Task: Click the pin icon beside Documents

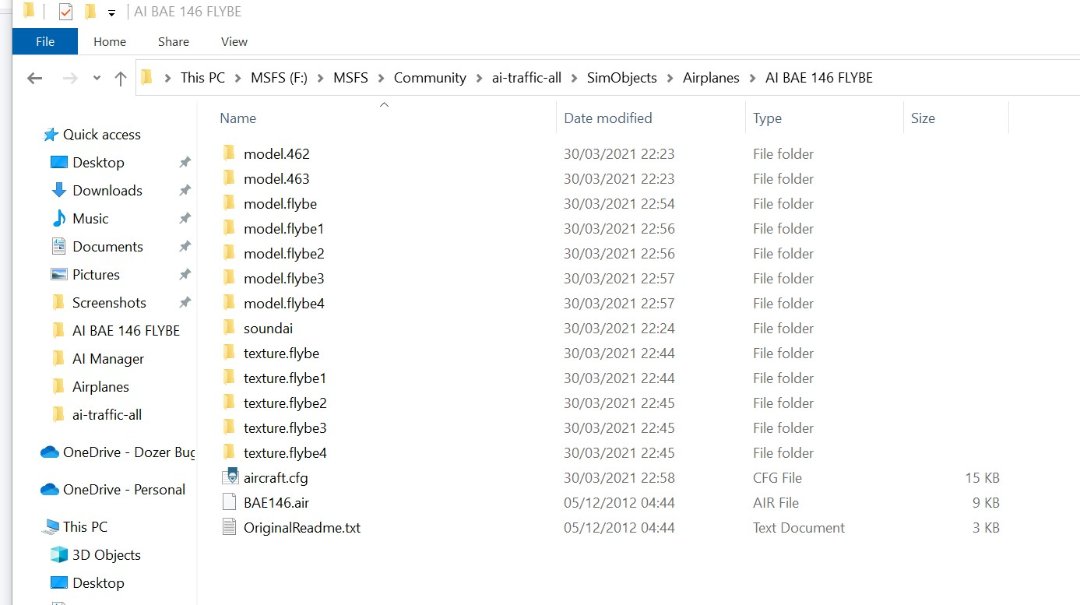Action: 185,247
